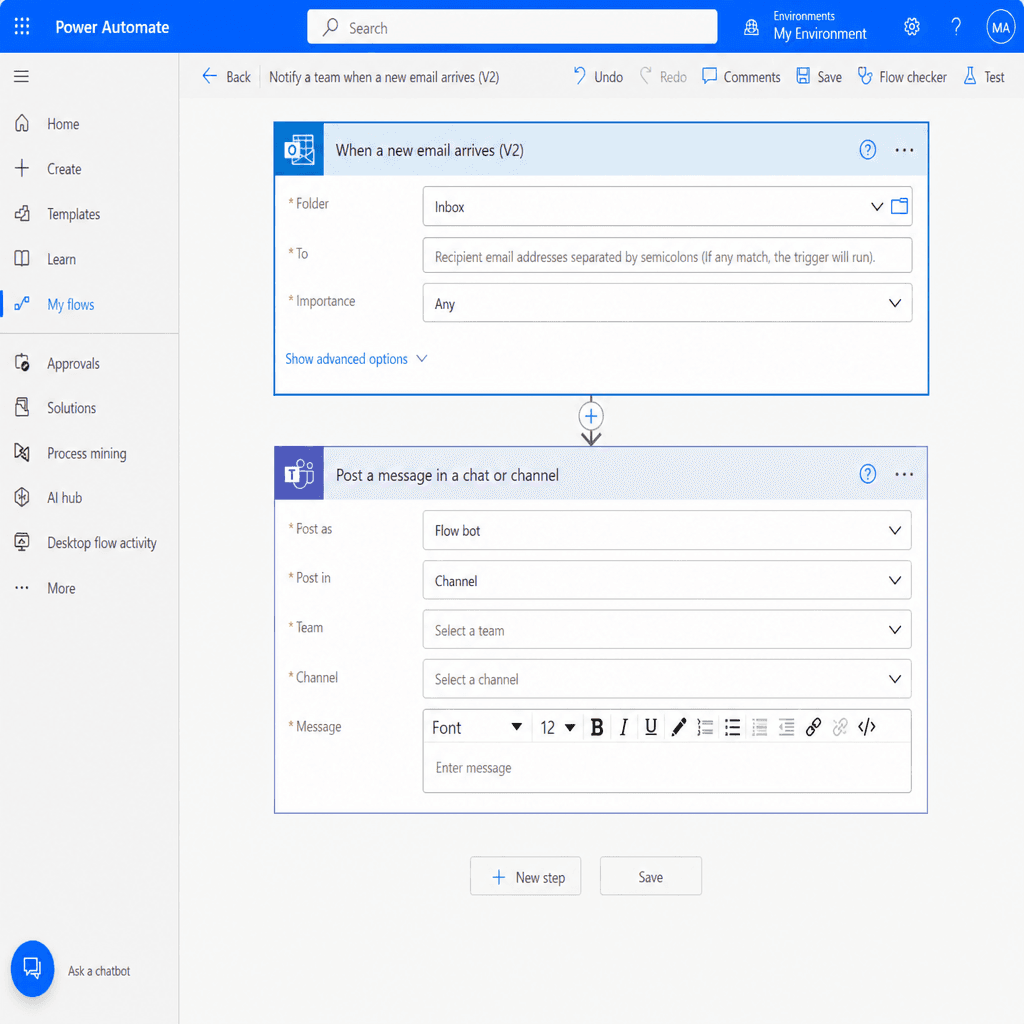Select the When a new email arrives title
1024x1024 pixels.
pos(430,150)
